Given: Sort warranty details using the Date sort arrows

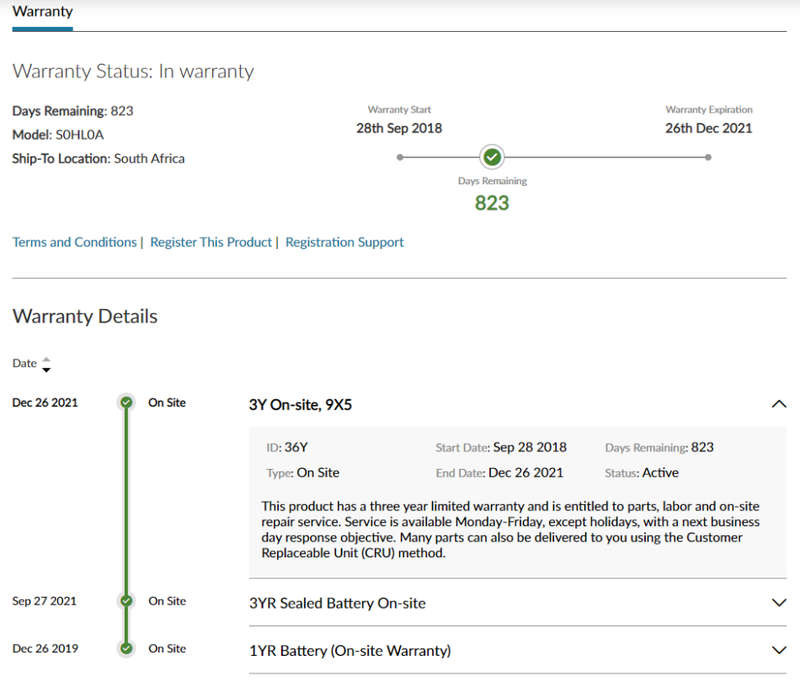Looking at the screenshot, I should pos(46,364).
